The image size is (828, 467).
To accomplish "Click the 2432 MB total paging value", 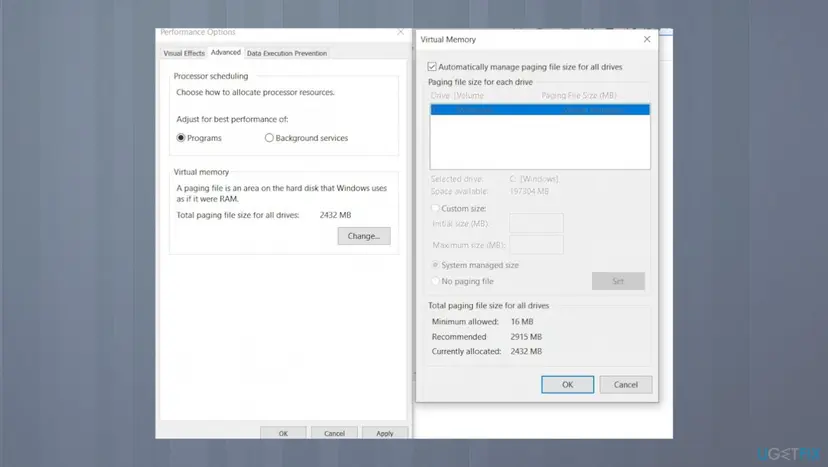I will pyautogui.click(x=335, y=215).
